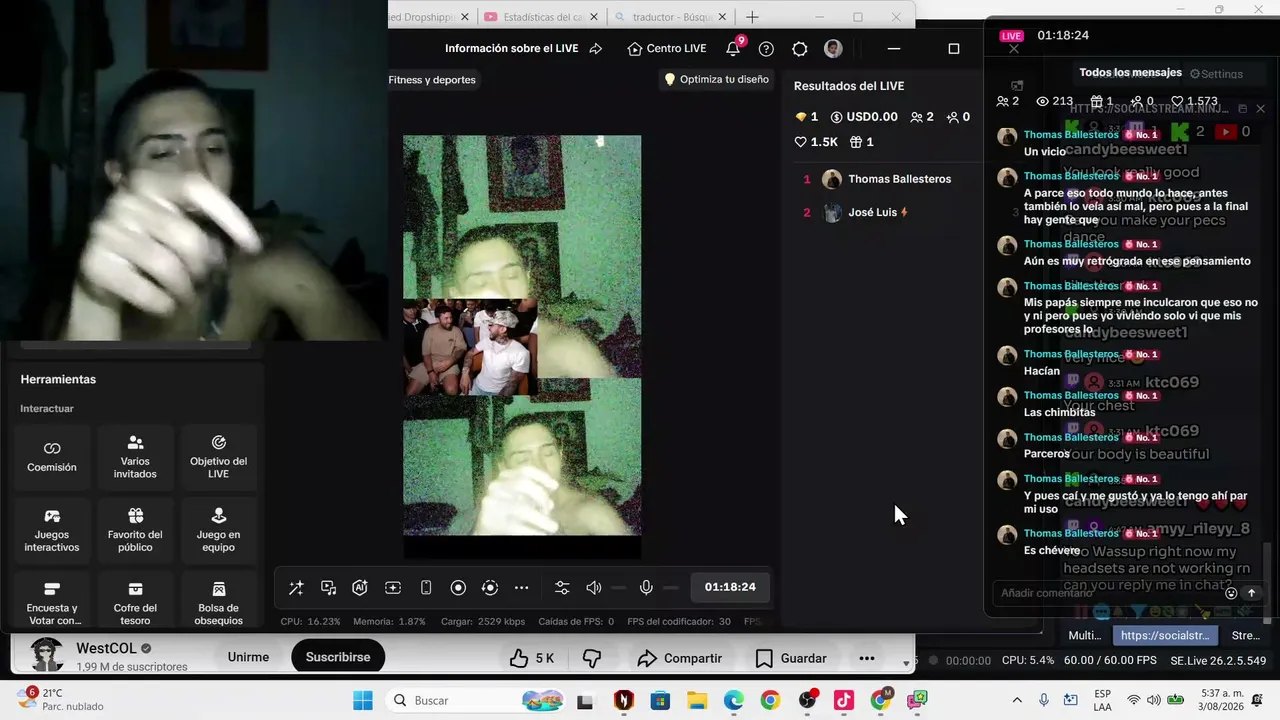Open more actions menu beside Guardar

pos(867,658)
